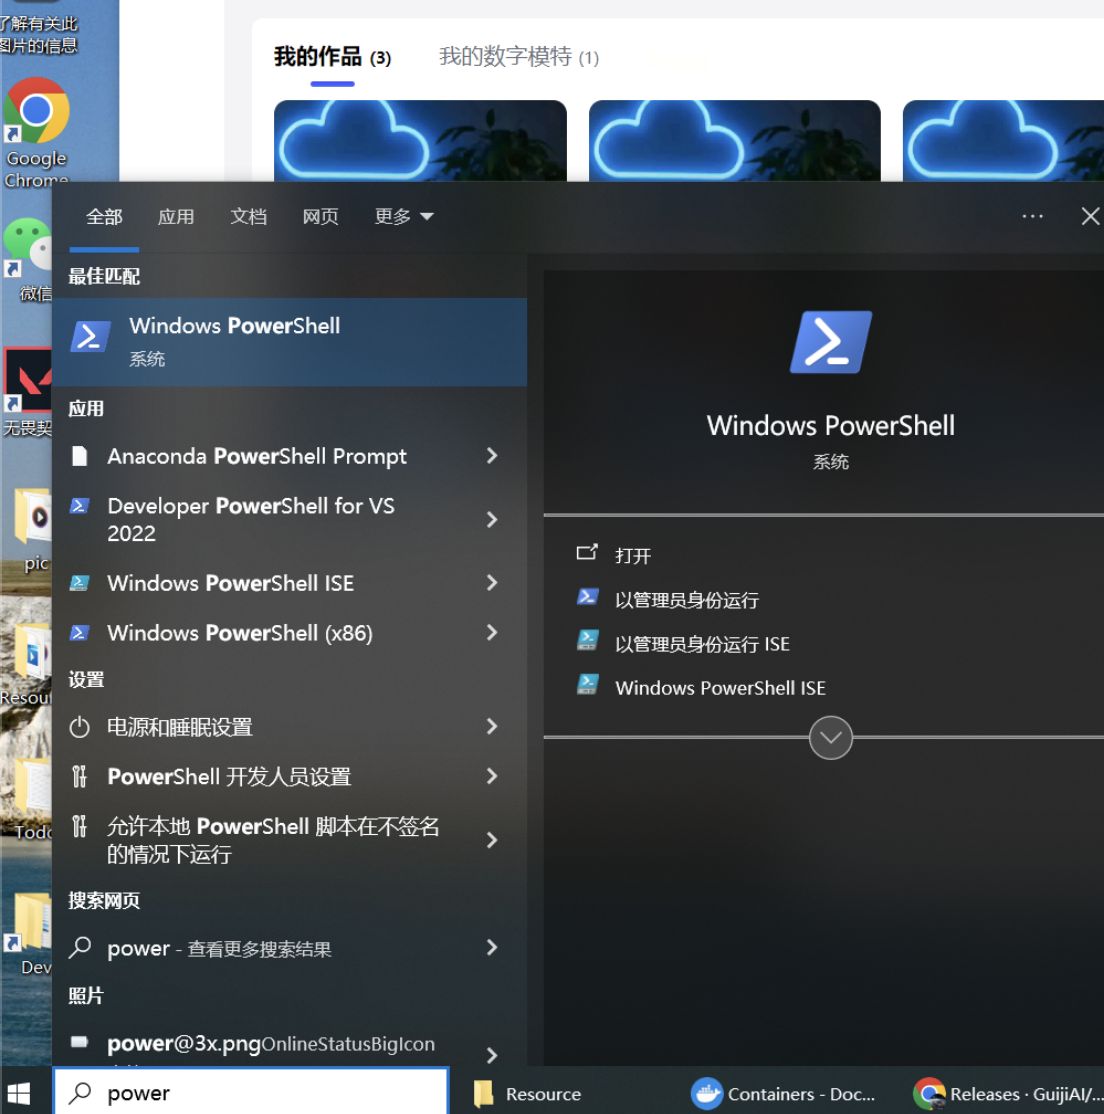
Task: Click the Anaconda PowerShell Prompt file icon
Action: tap(80, 456)
